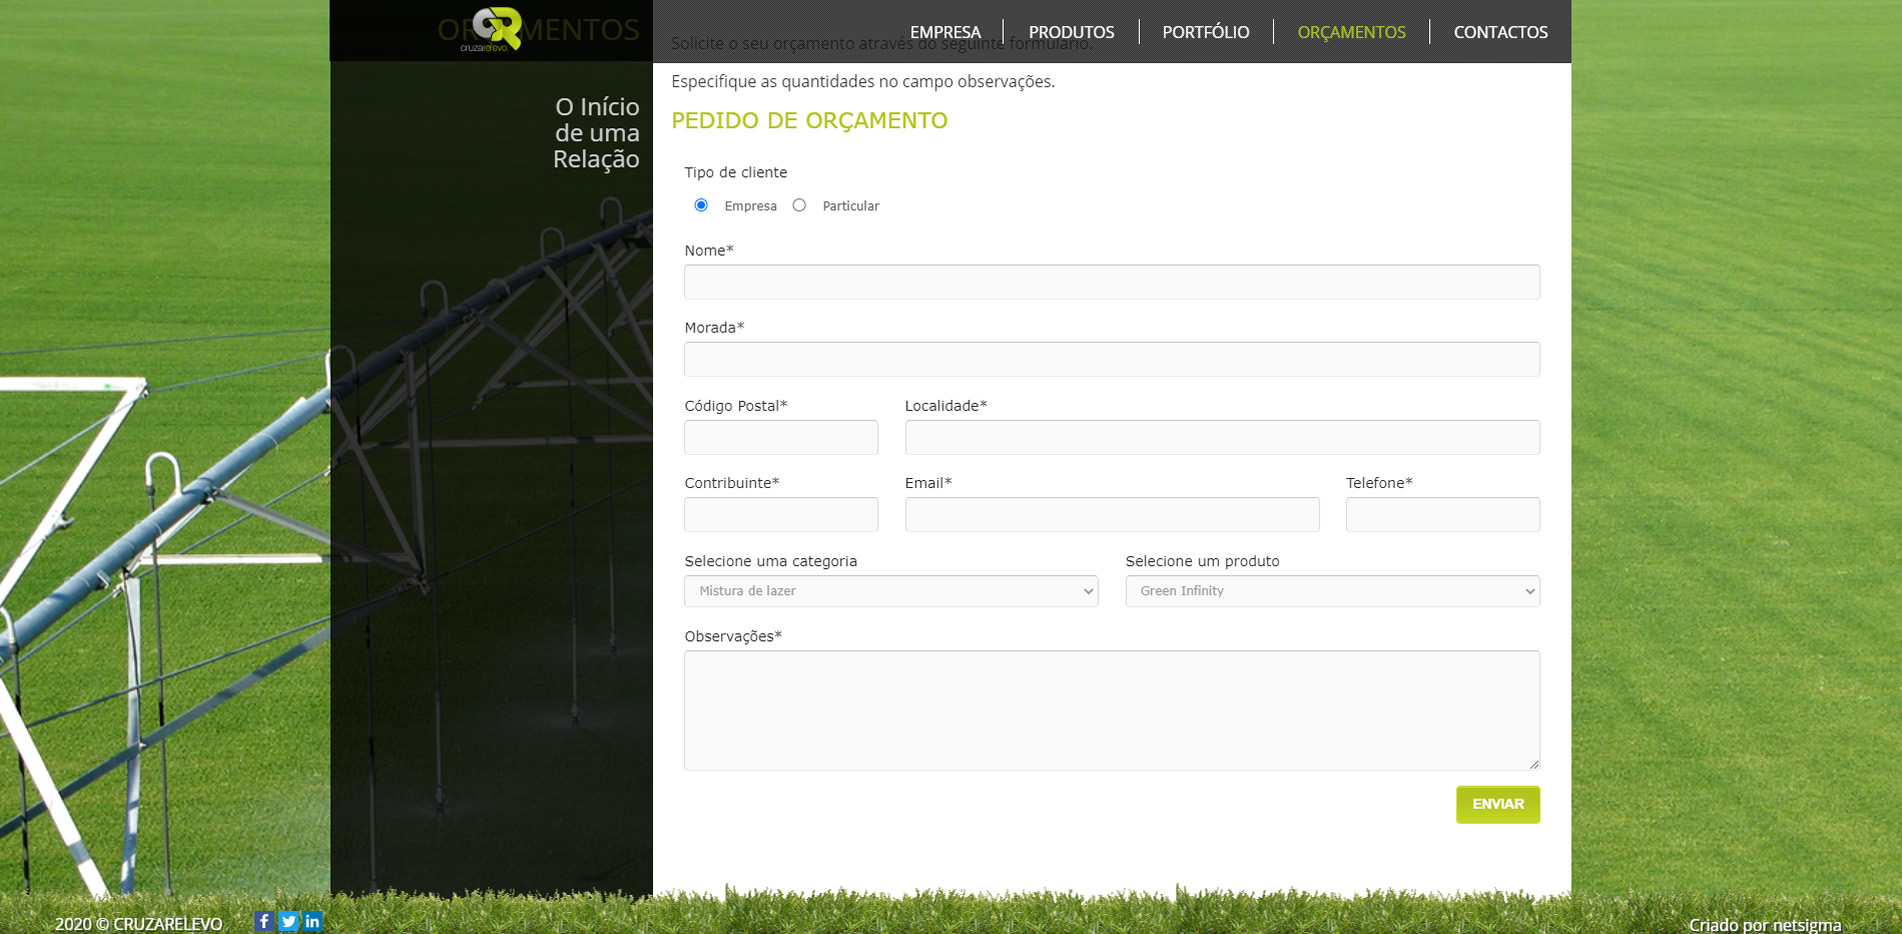
Task: Open the Facebook social icon in footer
Action: coord(264,921)
